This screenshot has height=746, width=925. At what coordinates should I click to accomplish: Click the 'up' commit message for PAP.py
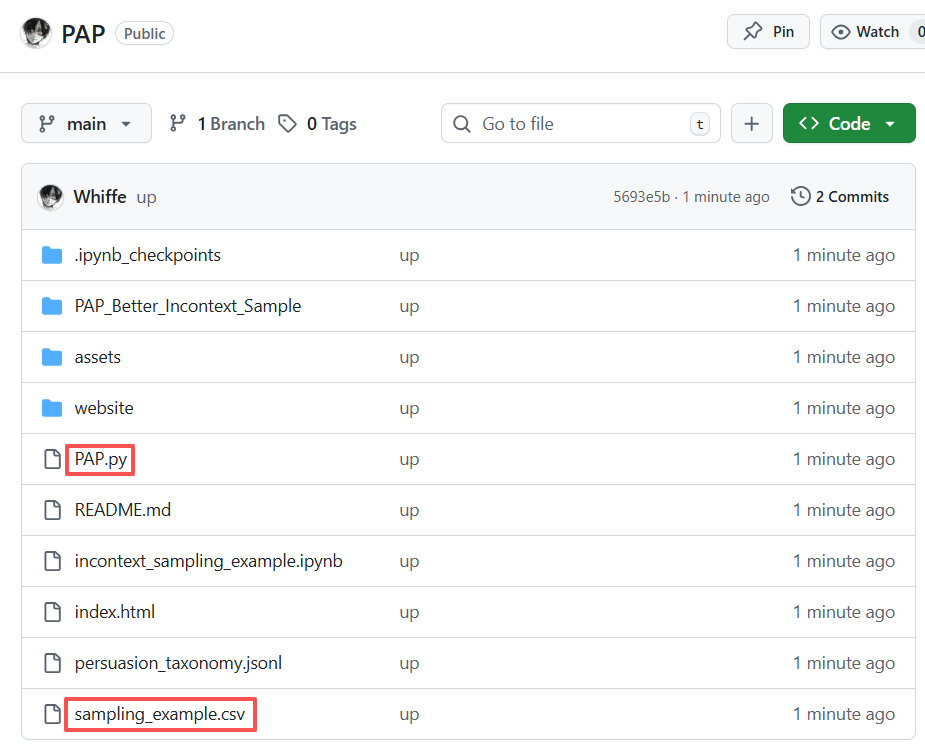click(409, 461)
